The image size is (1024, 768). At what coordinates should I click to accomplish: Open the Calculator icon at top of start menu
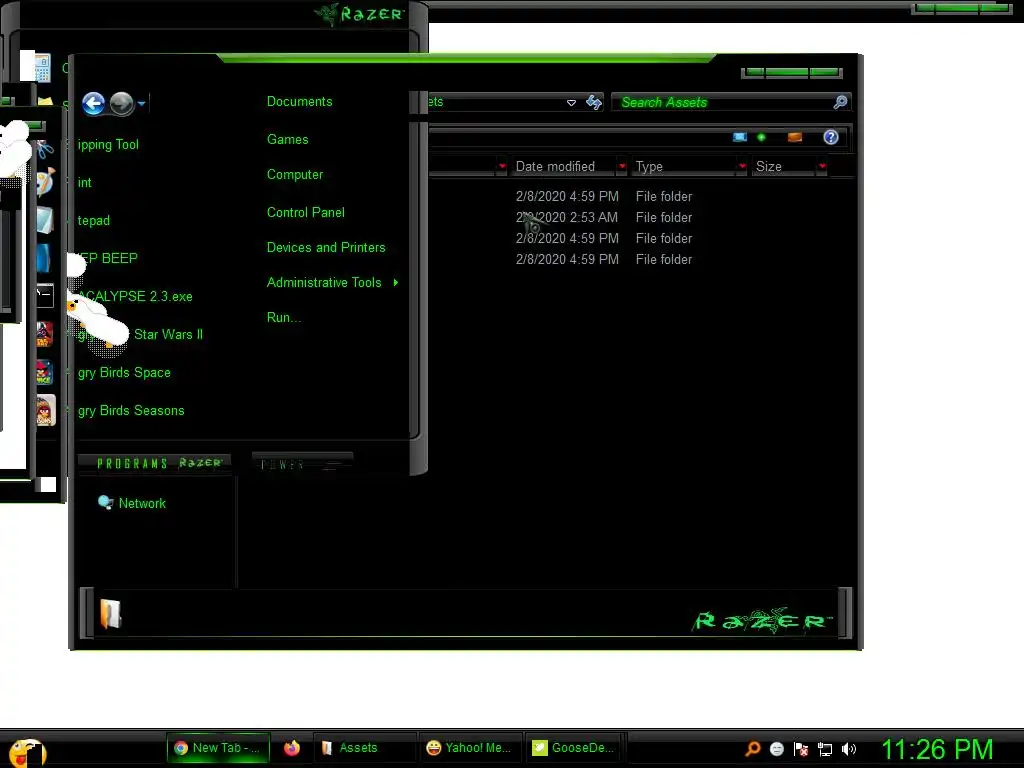pos(42,67)
